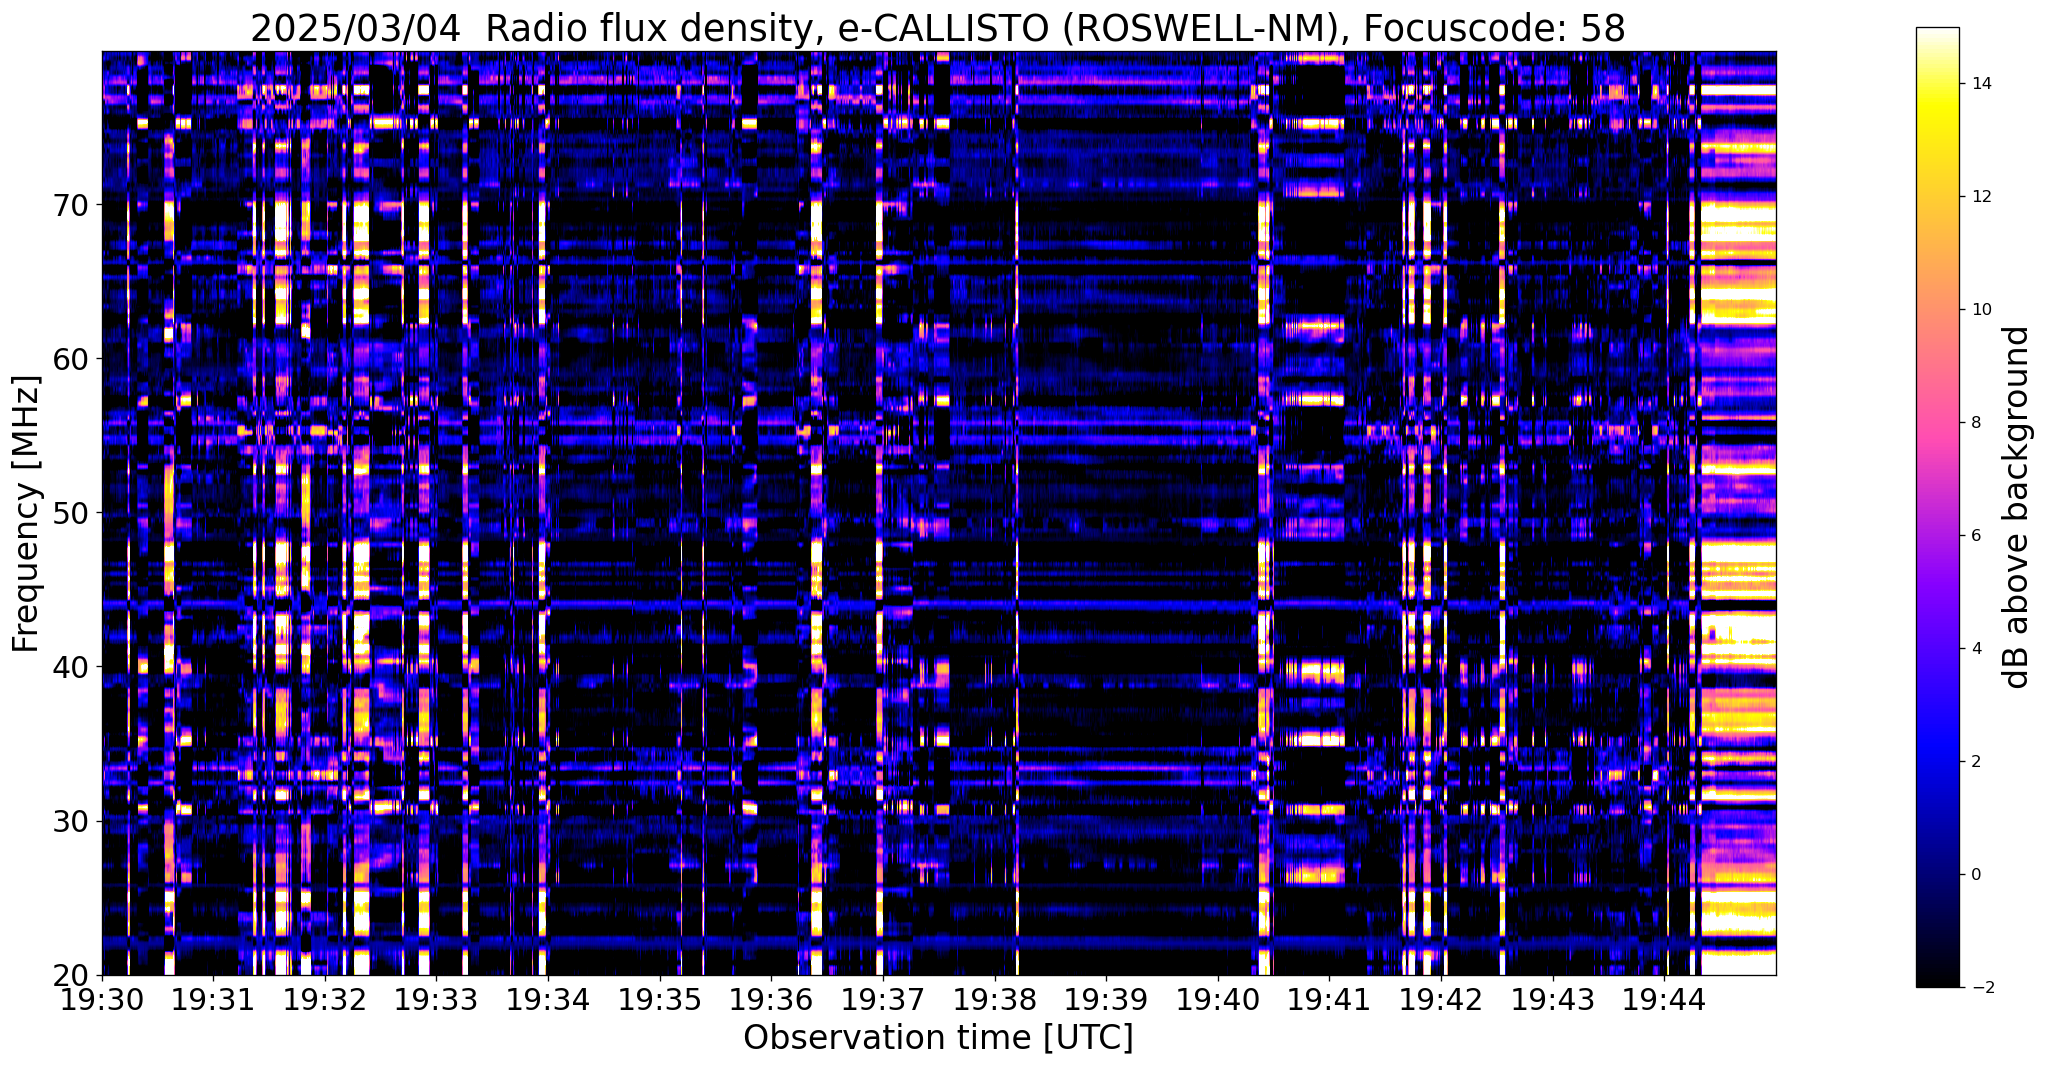Click the 19:41 time tick label
Viewport: 2047px width, 1067px height.
(1328, 999)
